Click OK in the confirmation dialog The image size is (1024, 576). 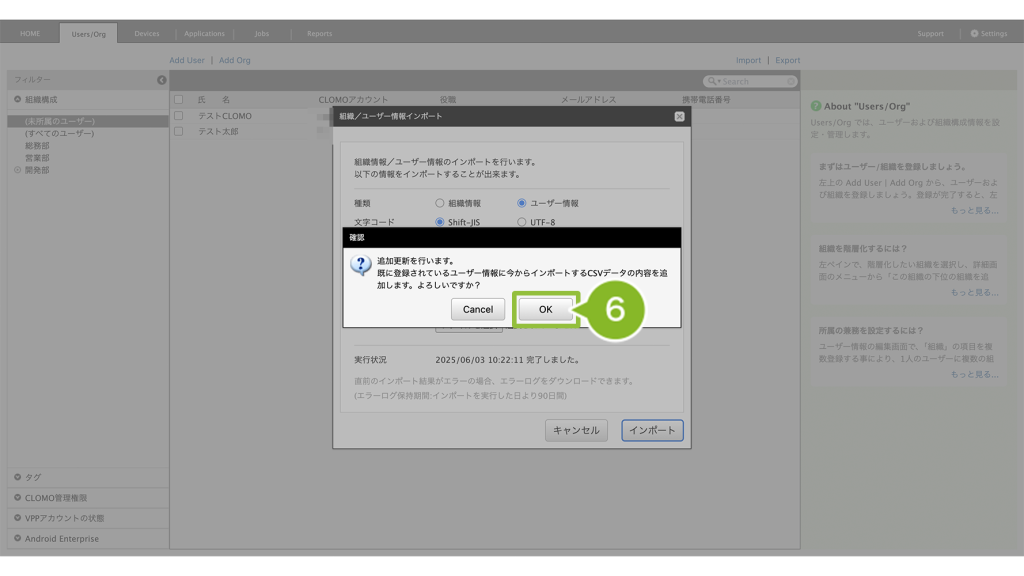(x=545, y=309)
